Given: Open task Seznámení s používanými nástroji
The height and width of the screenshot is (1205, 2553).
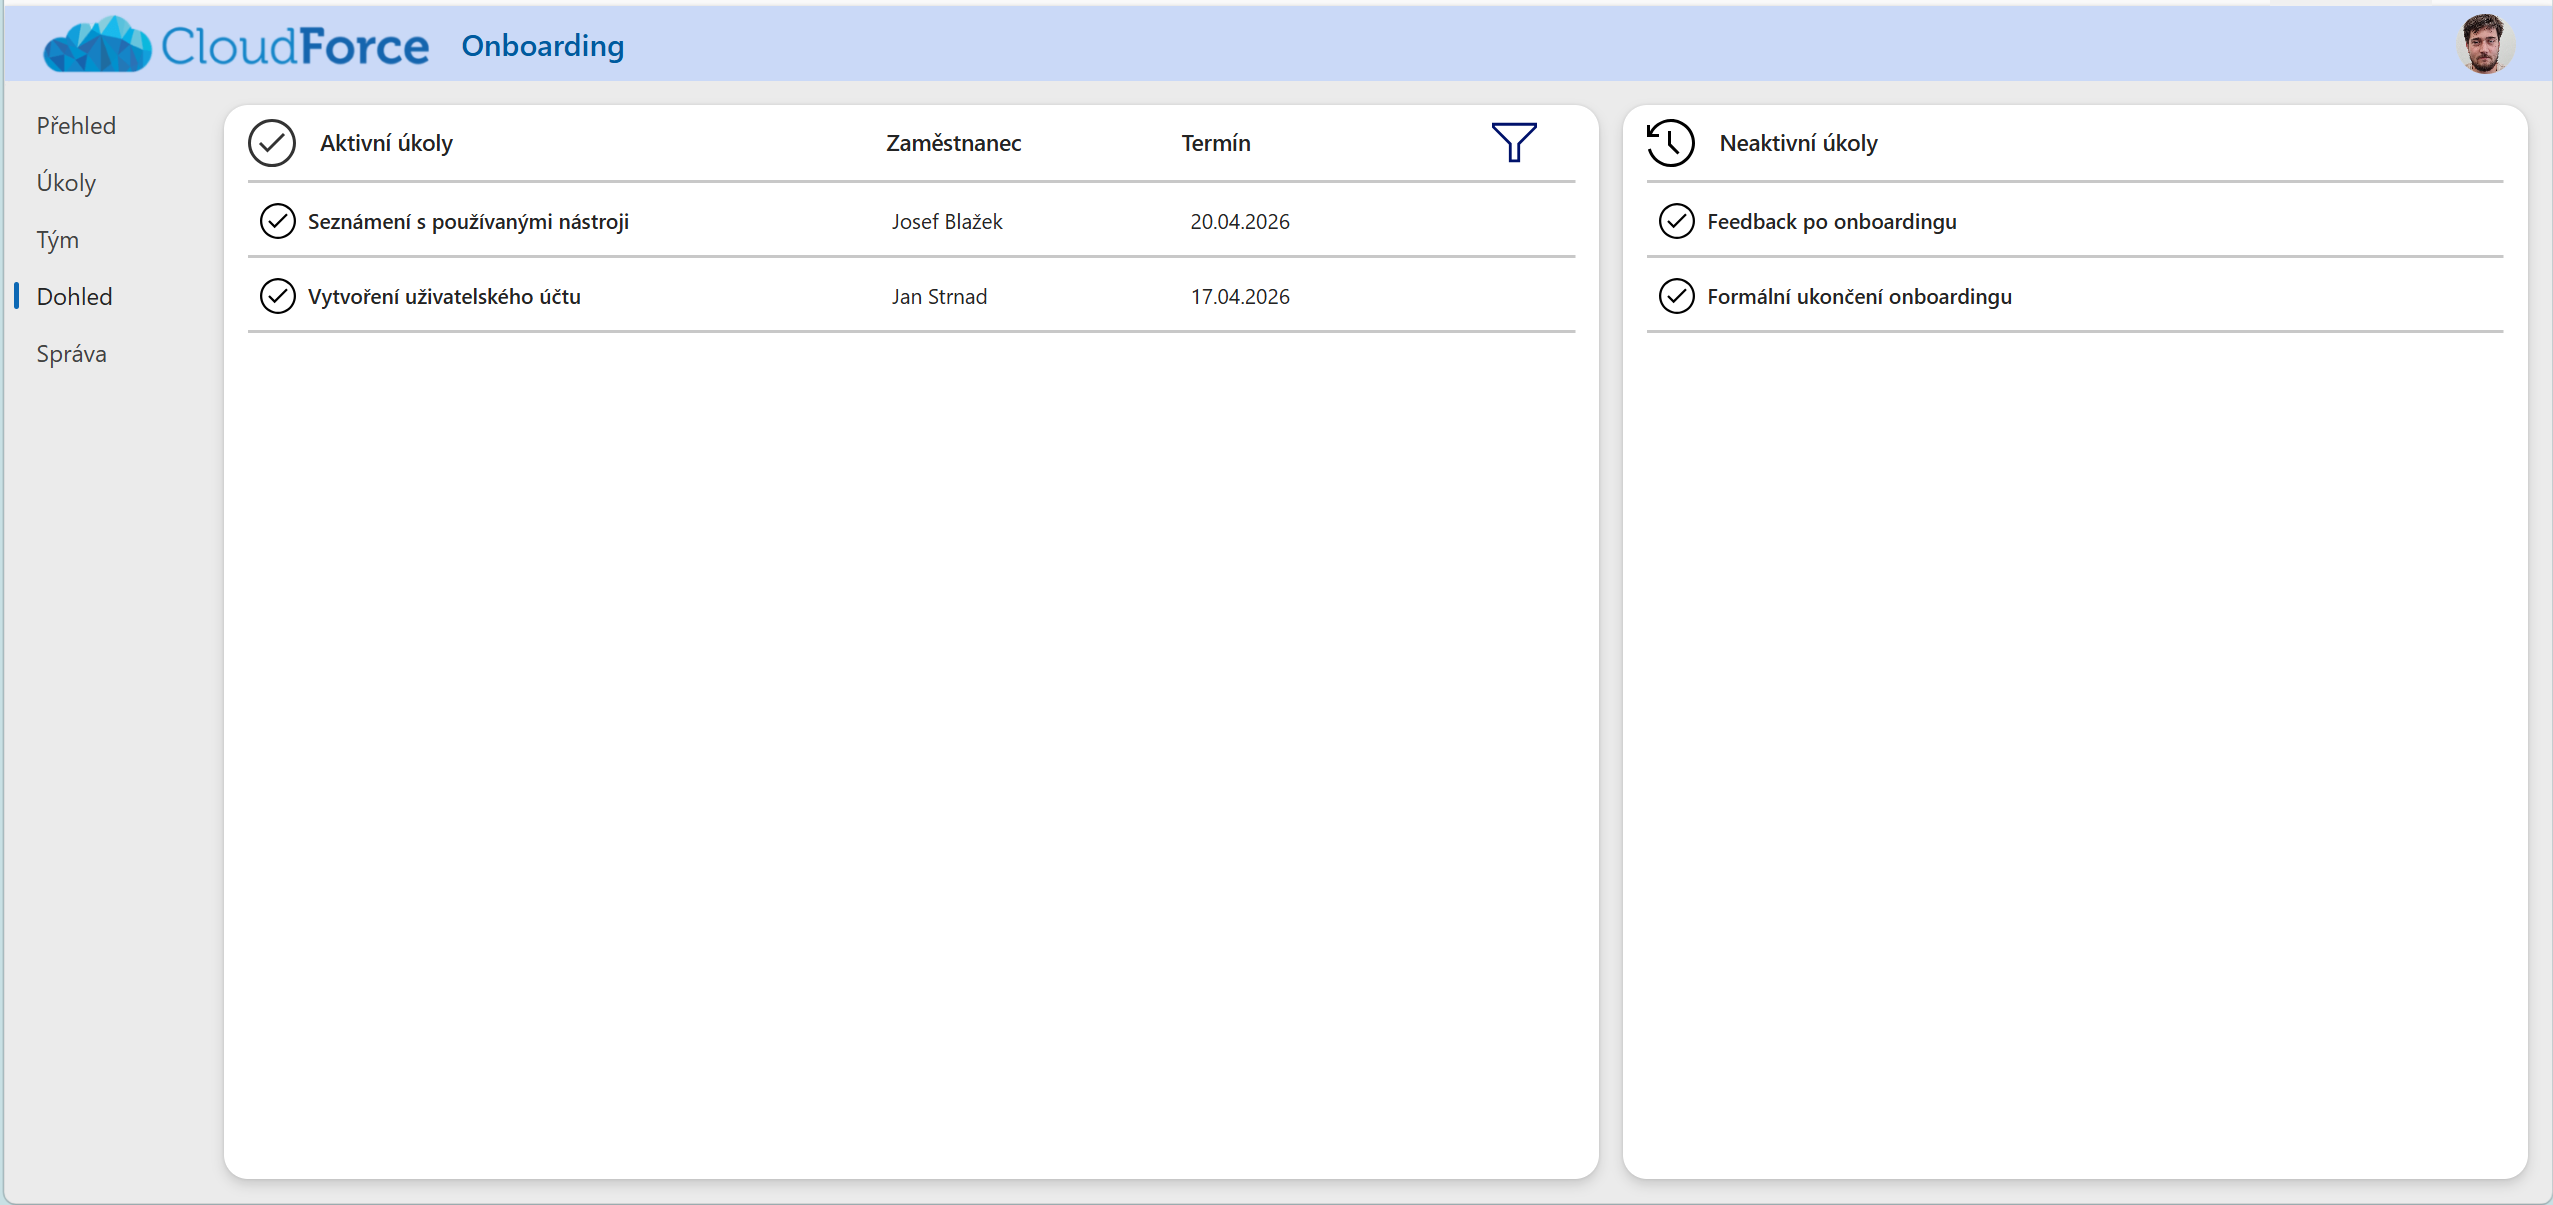Looking at the screenshot, I should point(468,221).
